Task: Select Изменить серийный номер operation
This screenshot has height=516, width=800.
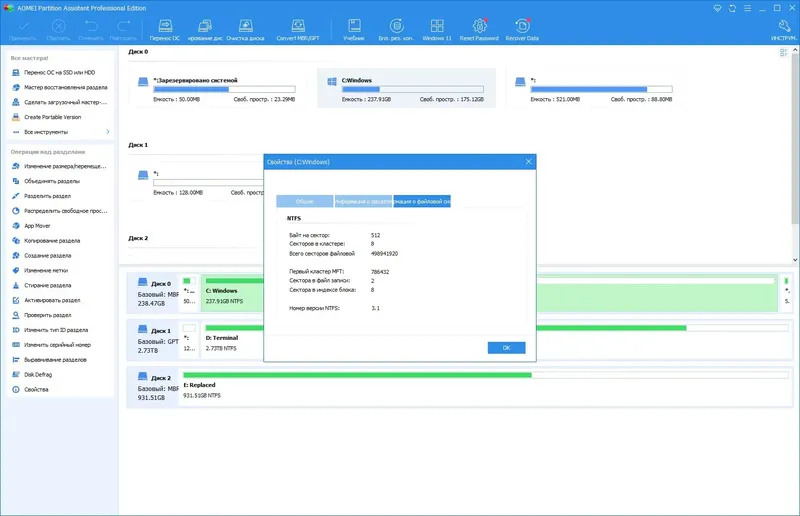Action: [x=52, y=345]
